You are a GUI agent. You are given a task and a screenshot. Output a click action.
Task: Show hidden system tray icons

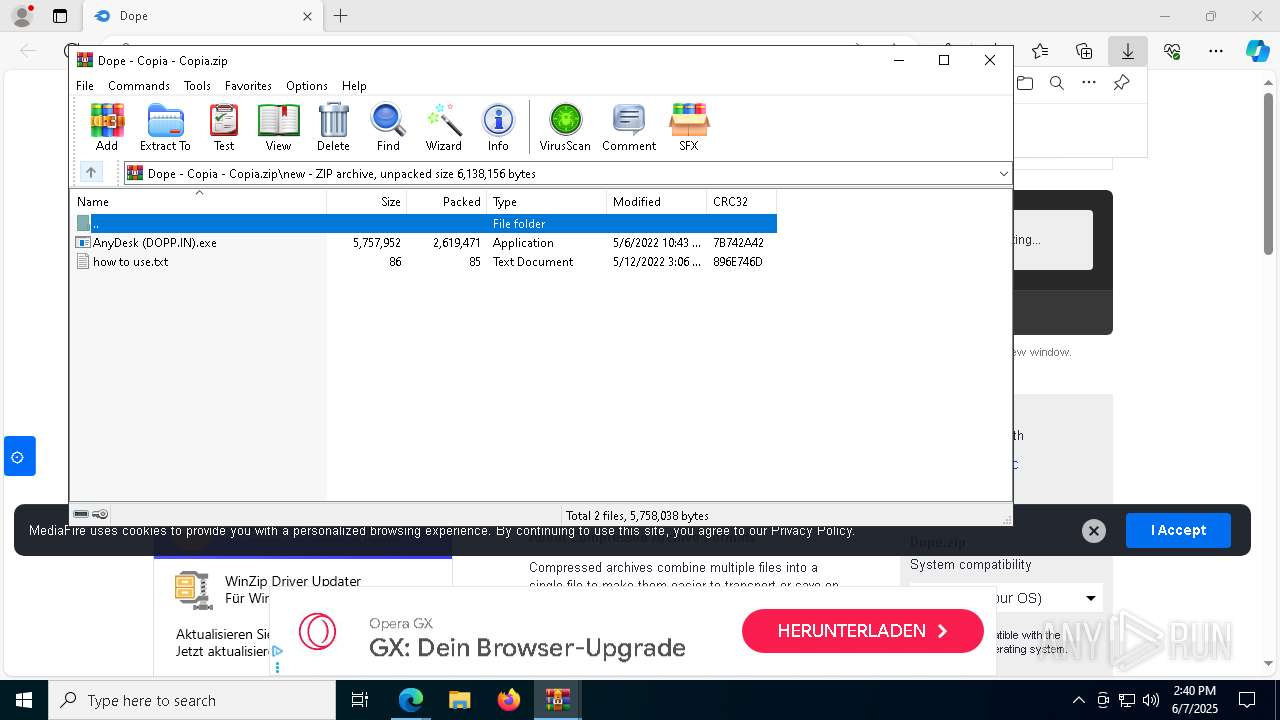(1078, 700)
